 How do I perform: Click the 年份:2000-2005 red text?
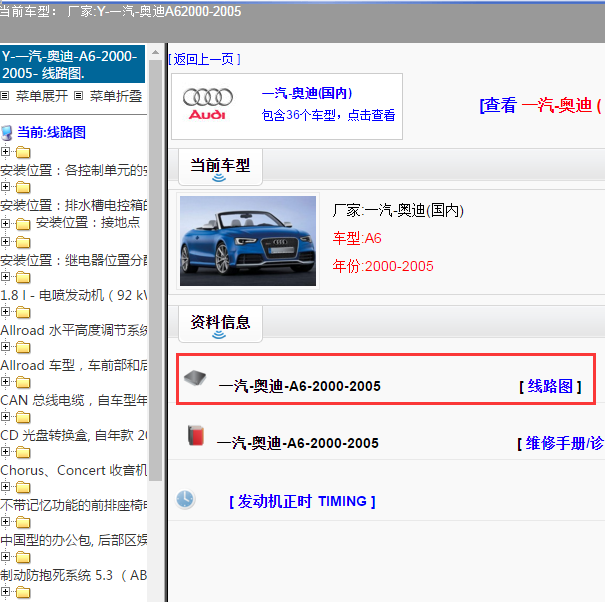pos(383,266)
